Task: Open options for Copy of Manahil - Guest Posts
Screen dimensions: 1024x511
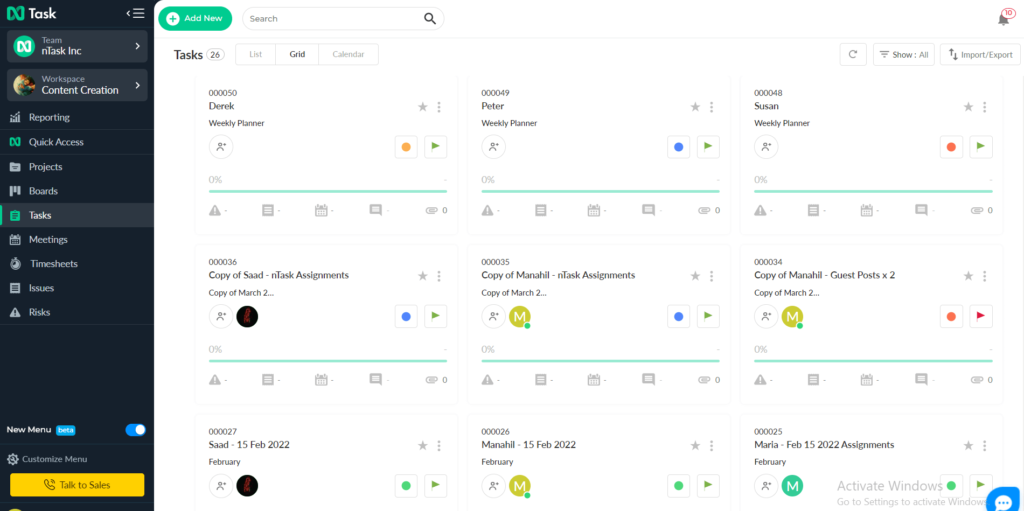Action: pos(985,276)
